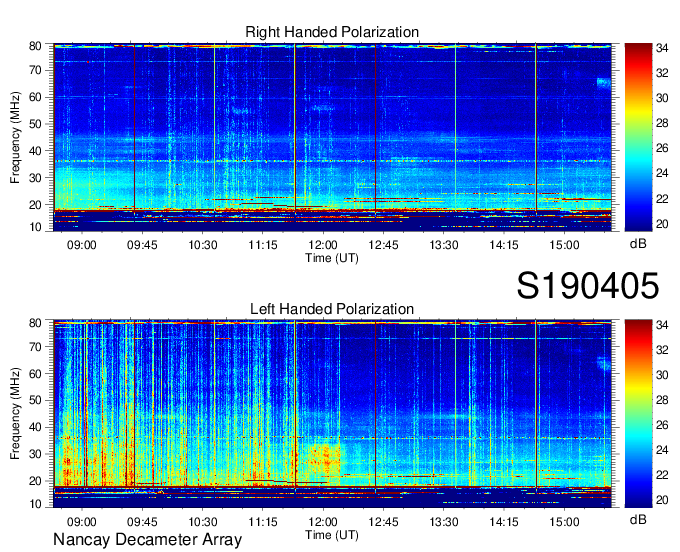Click the 13:30 tick label on bottom plot
This screenshot has height=552, width=680.
tap(444, 522)
